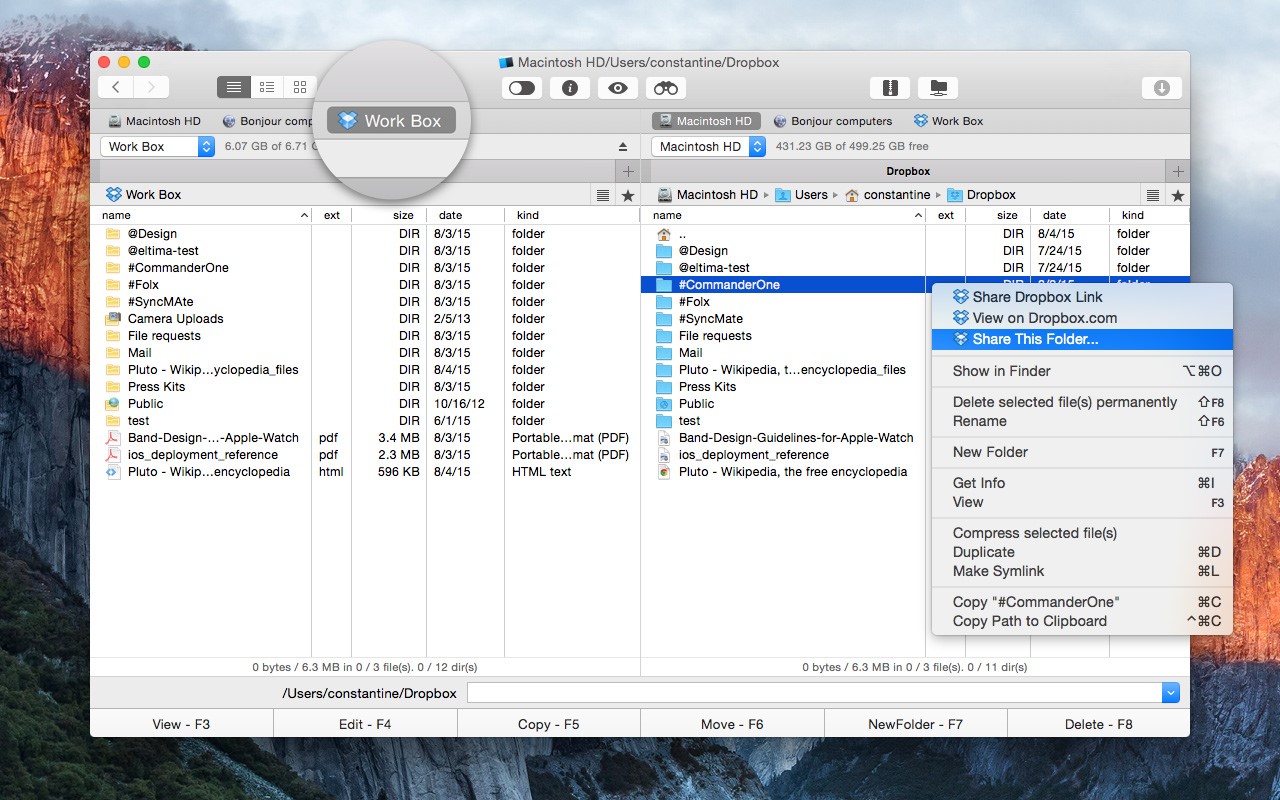The image size is (1280, 800).
Task: Click the eject icon in left panel
Action: (x=623, y=147)
